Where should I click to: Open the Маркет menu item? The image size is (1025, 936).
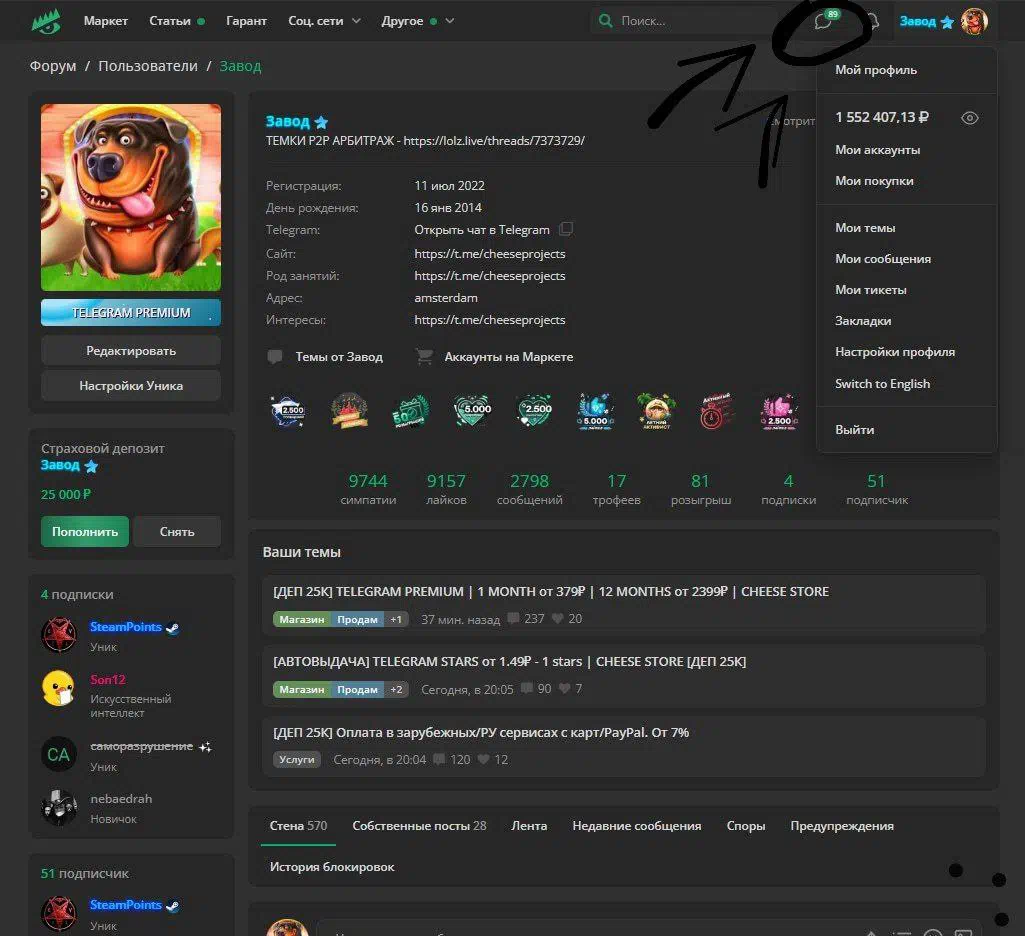click(106, 21)
